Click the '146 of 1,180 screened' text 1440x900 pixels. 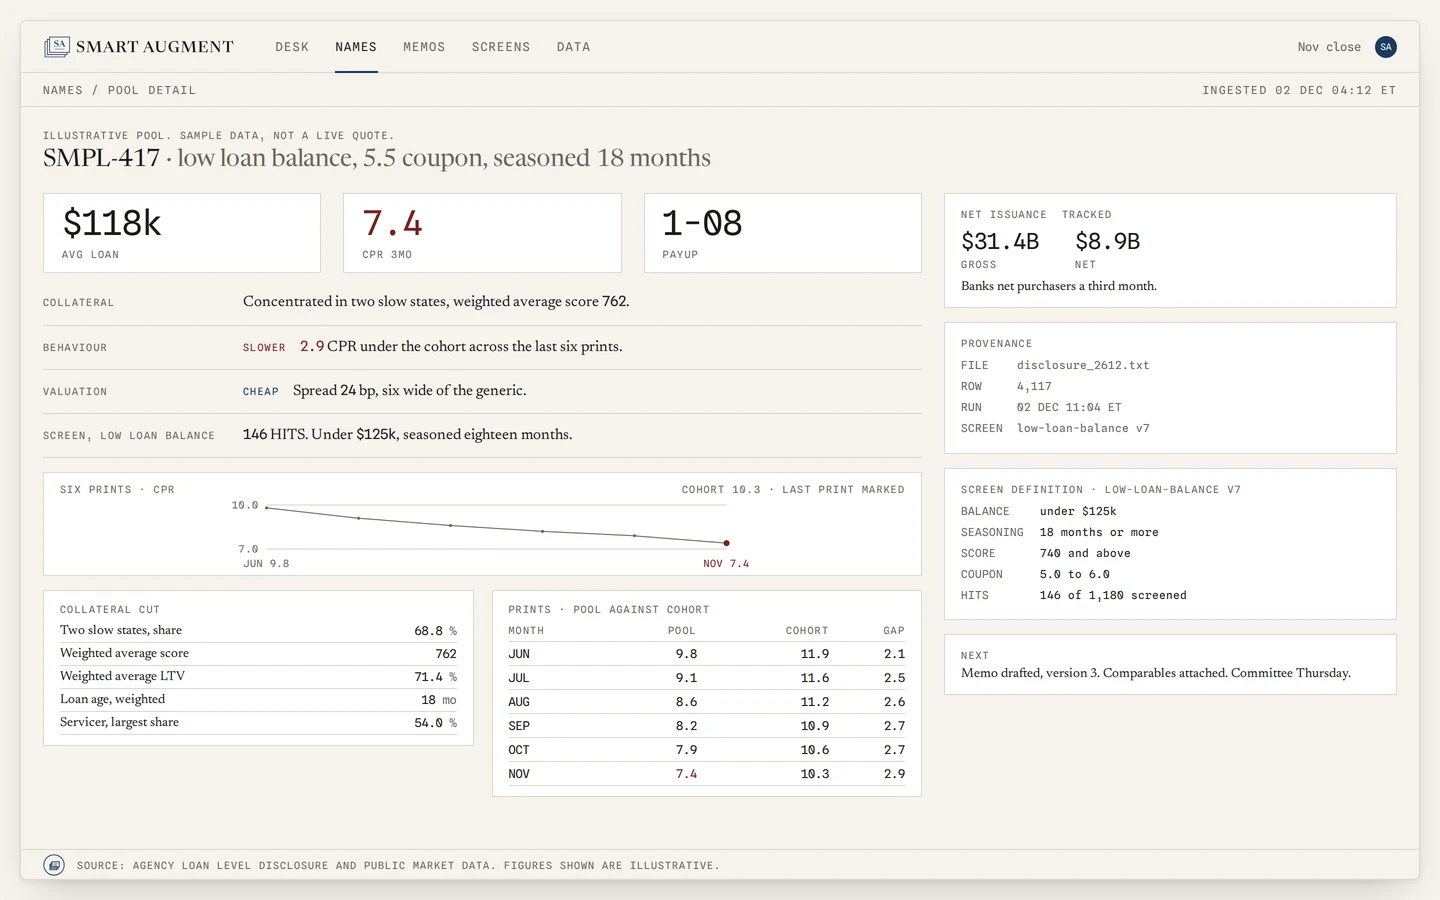point(1113,596)
